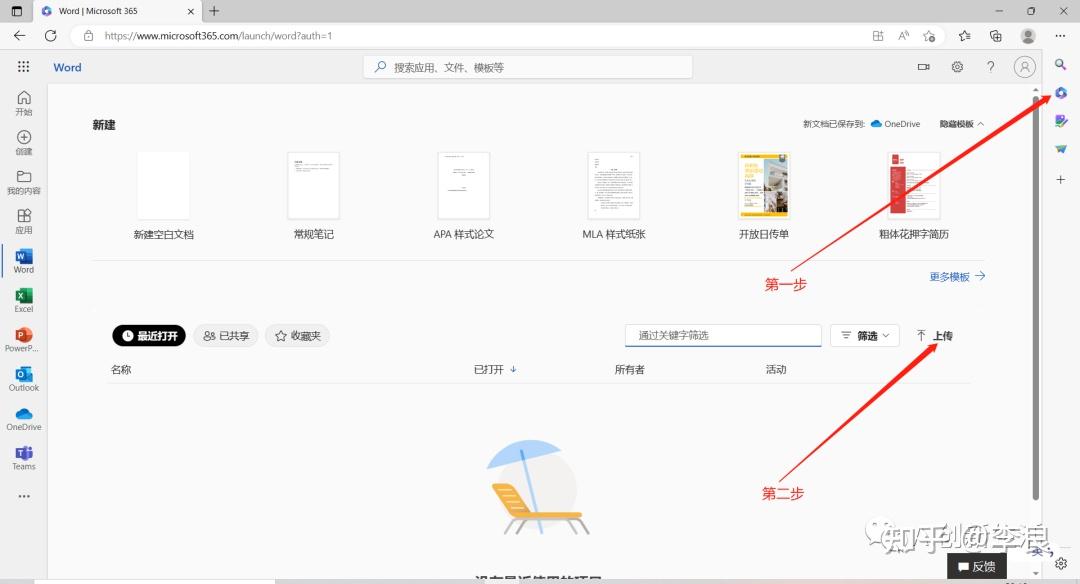
Task: Click the page vertical scrollbar
Action: (1035, 296)
